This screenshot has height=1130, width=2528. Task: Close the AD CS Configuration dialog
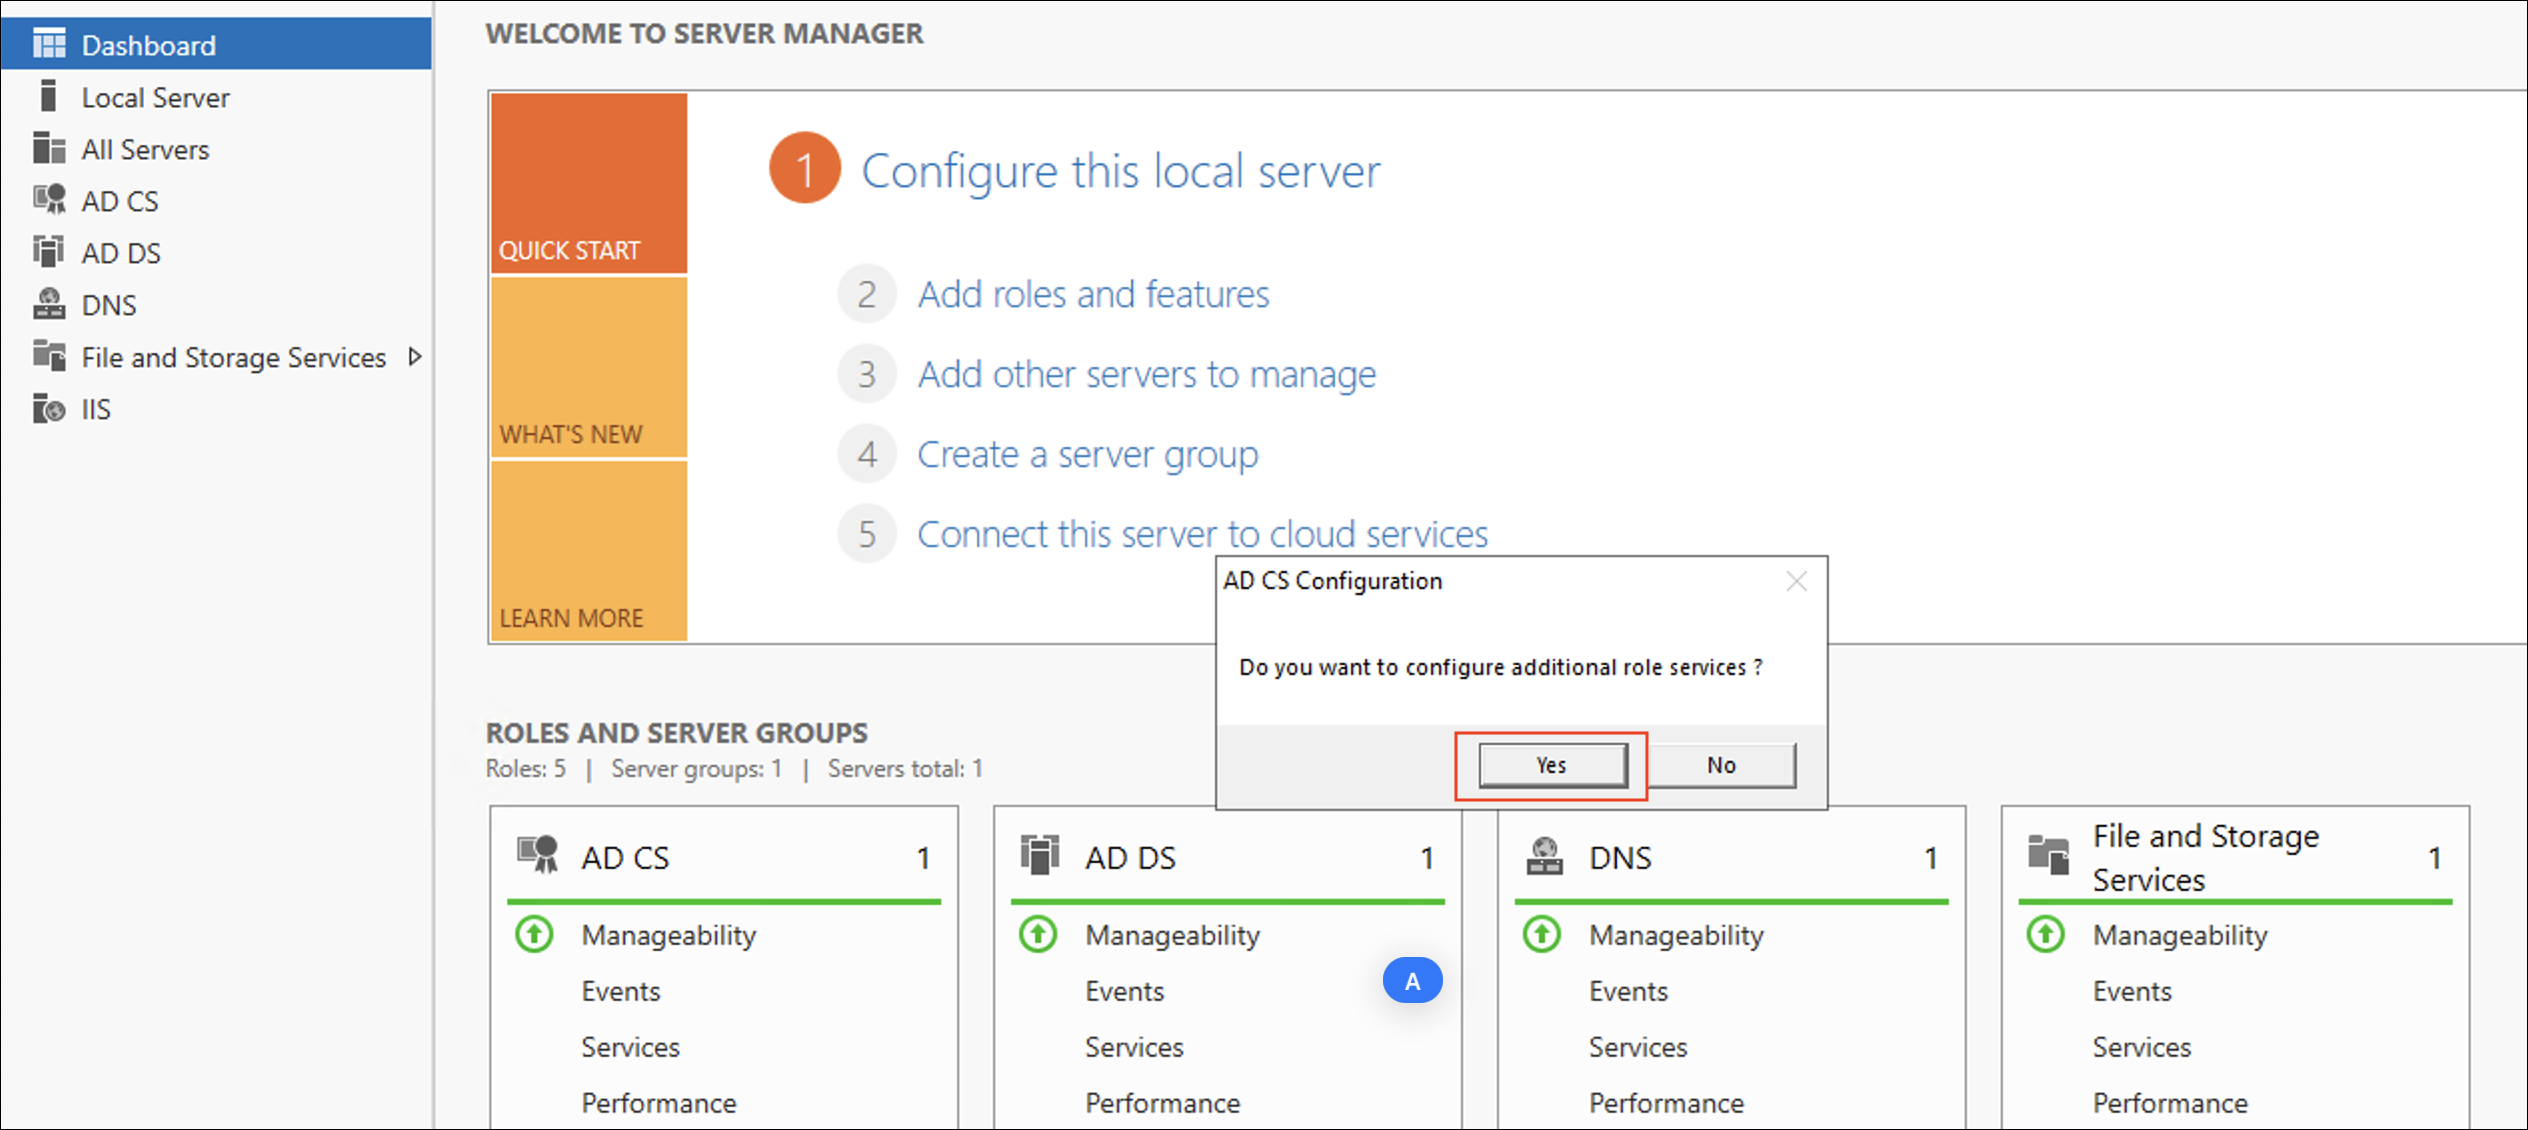point(1796,581)
